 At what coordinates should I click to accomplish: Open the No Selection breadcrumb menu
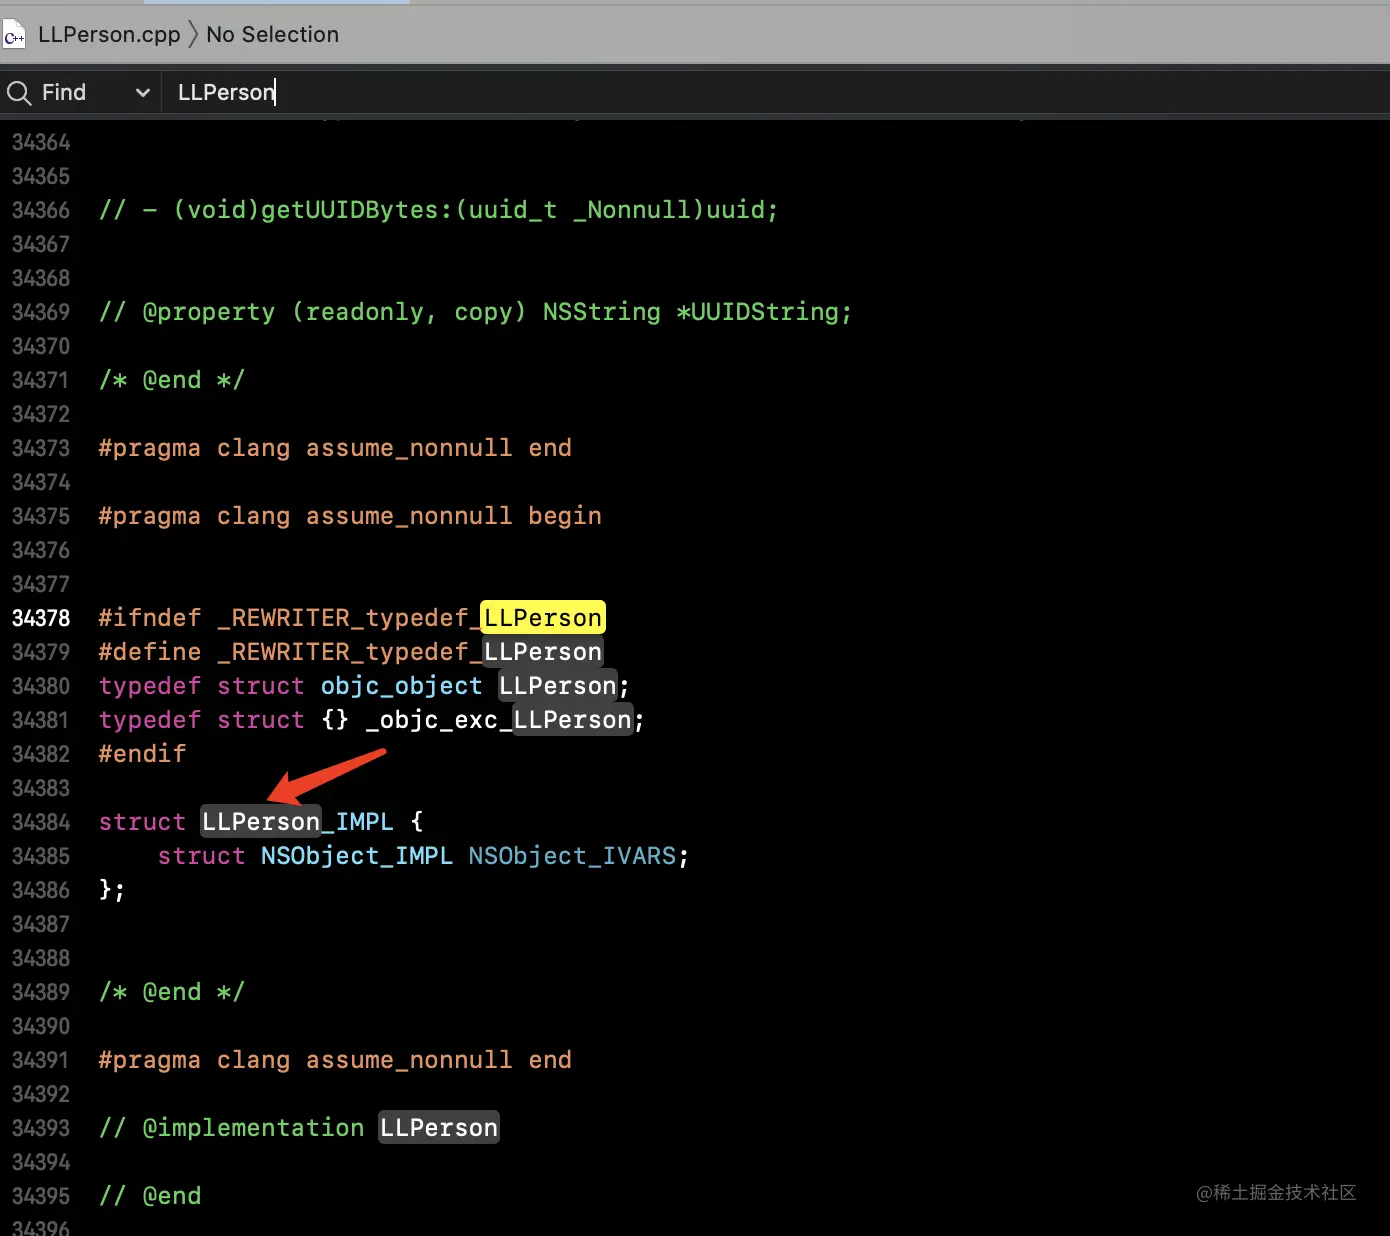(272, 35)
